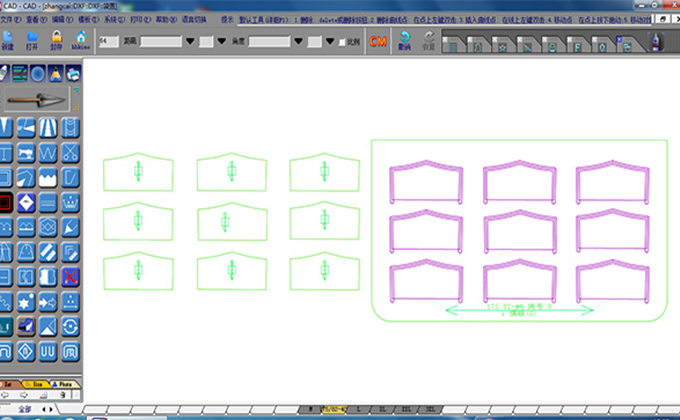Select the red square highlighted tool

pos(5,203)
